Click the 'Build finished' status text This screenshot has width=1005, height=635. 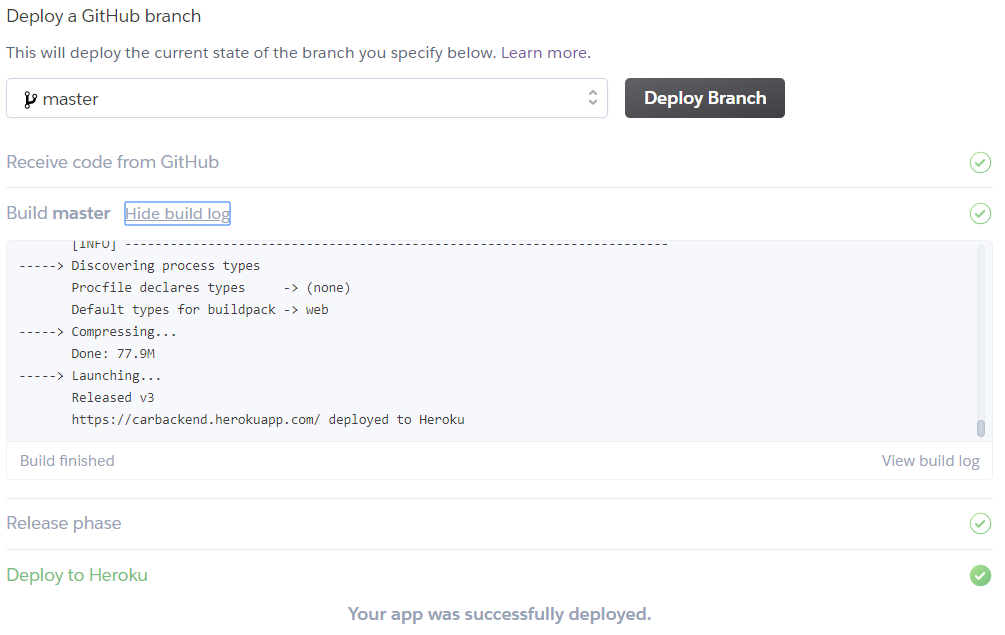tap(67, 461)
